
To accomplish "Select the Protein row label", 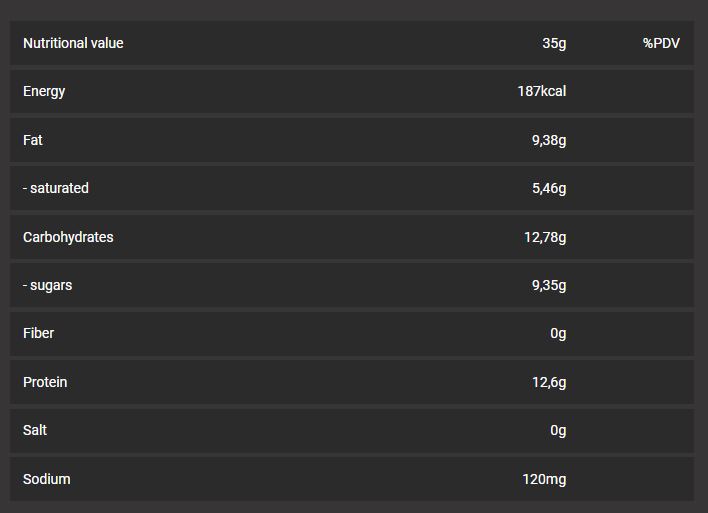I will click(x=45, y=382).
